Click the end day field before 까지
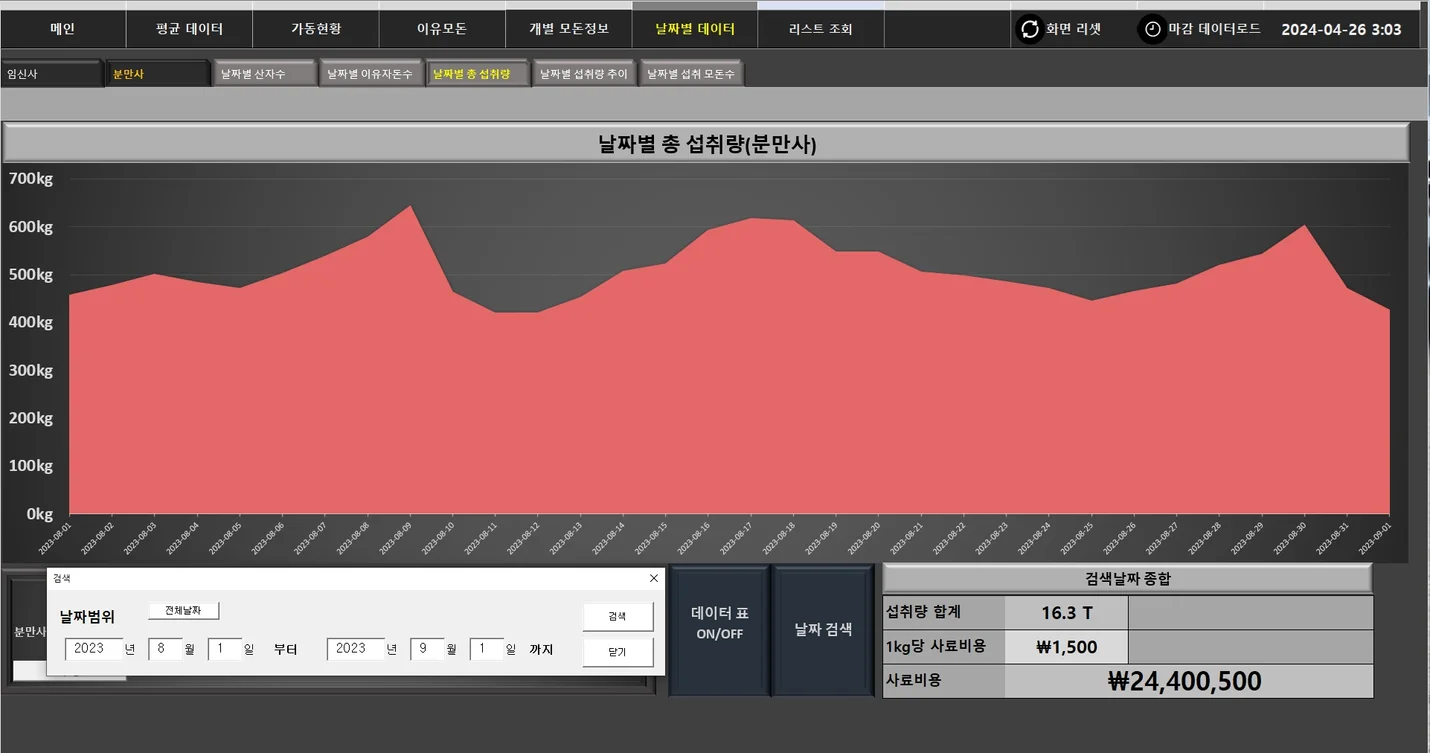The height and width of the screenshot is (753, 1430). point(487,649)
